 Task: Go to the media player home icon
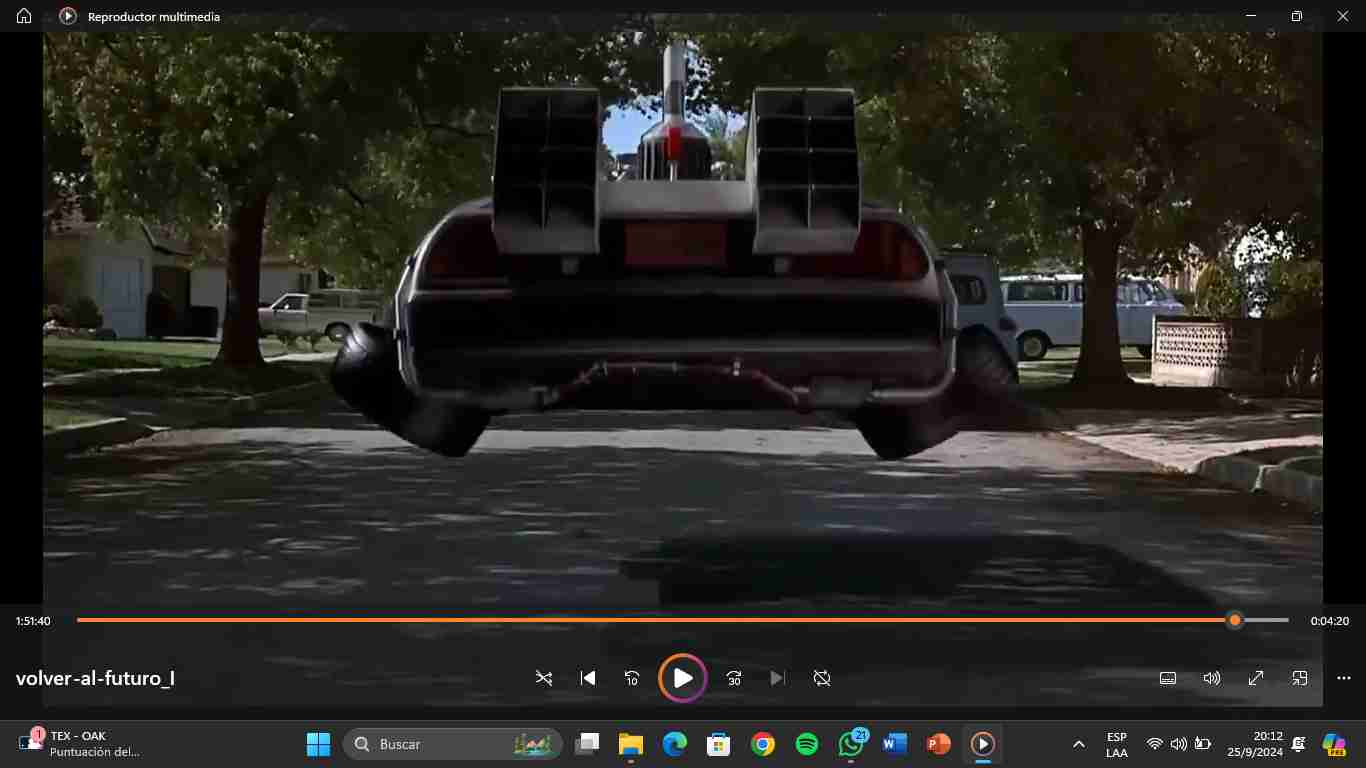click(24, 16)
